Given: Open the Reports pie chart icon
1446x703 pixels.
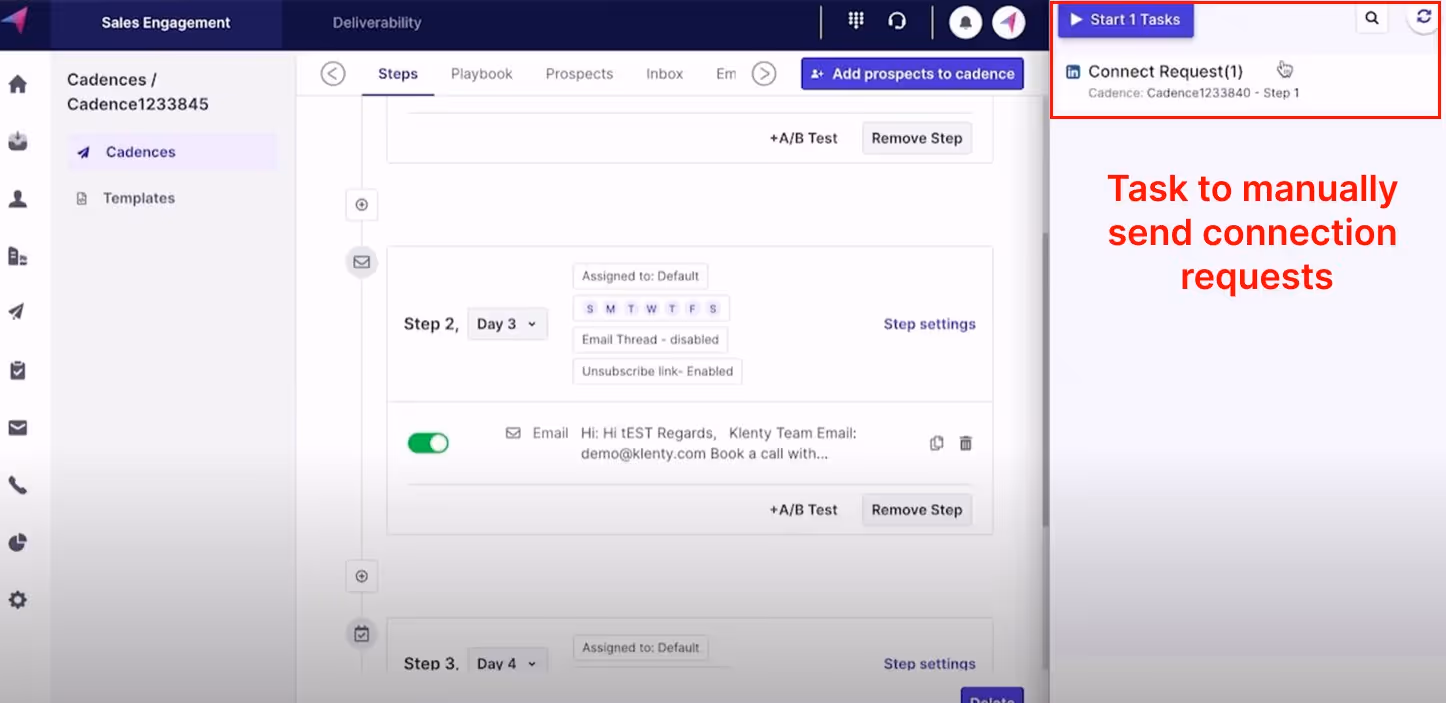Looking at the screenshot, I should click(x=18, y=542).
